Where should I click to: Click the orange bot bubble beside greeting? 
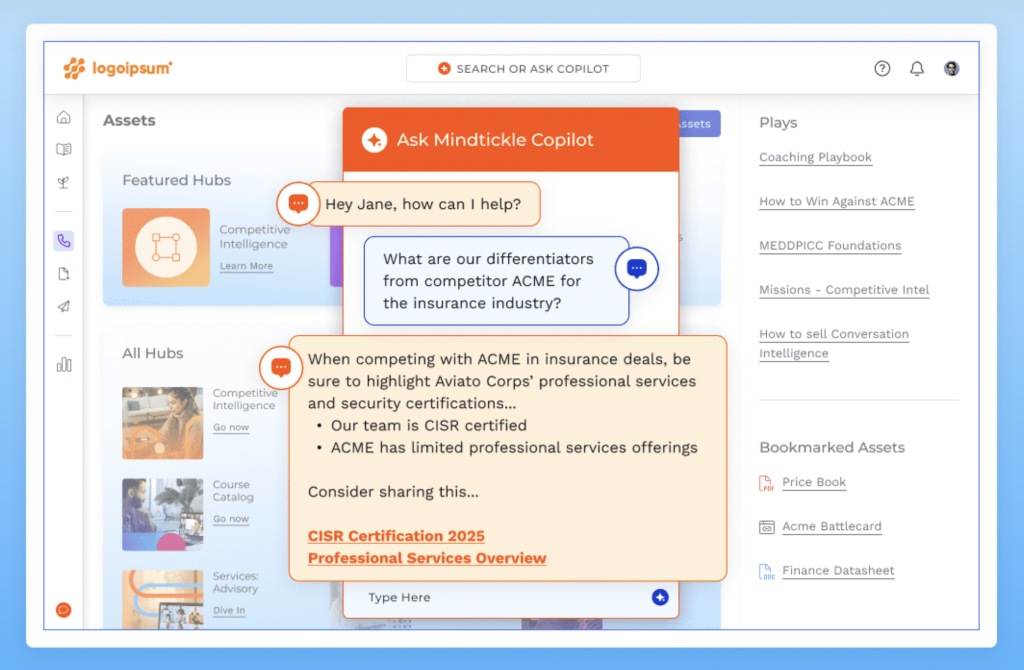(x=298, y=204)
